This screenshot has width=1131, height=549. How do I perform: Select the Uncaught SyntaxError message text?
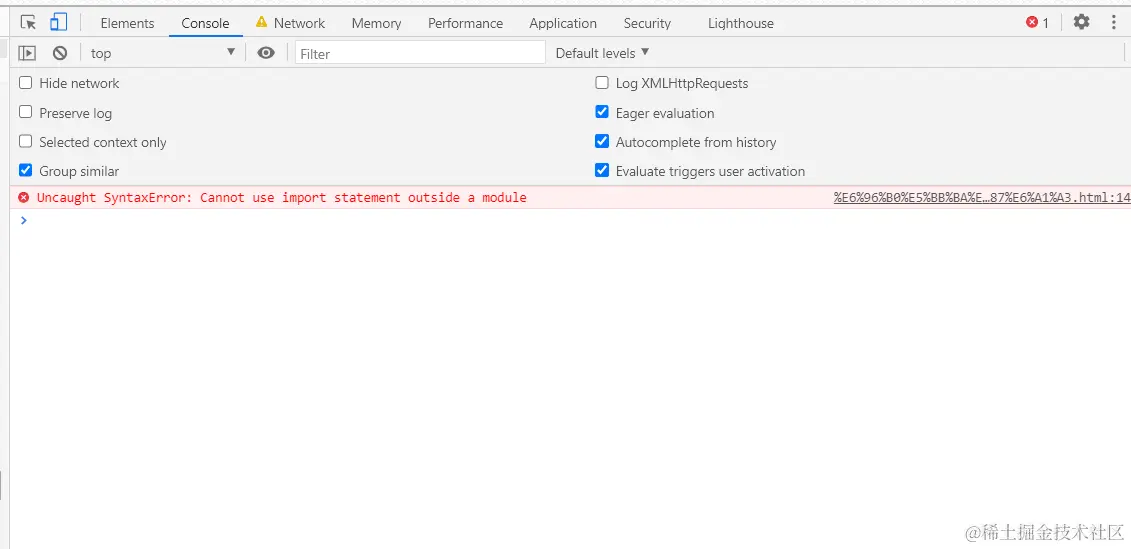click(x=281, y=198)
